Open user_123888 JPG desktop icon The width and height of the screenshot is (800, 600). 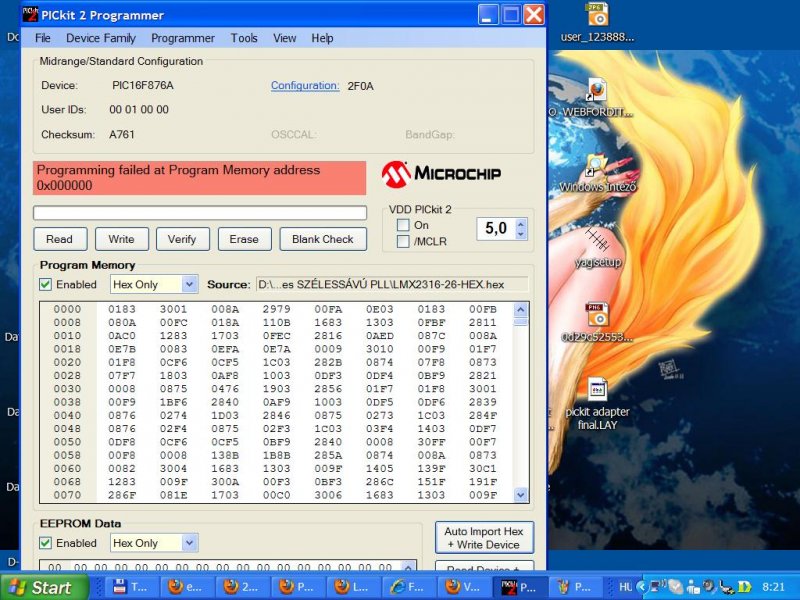coord(597,23)
